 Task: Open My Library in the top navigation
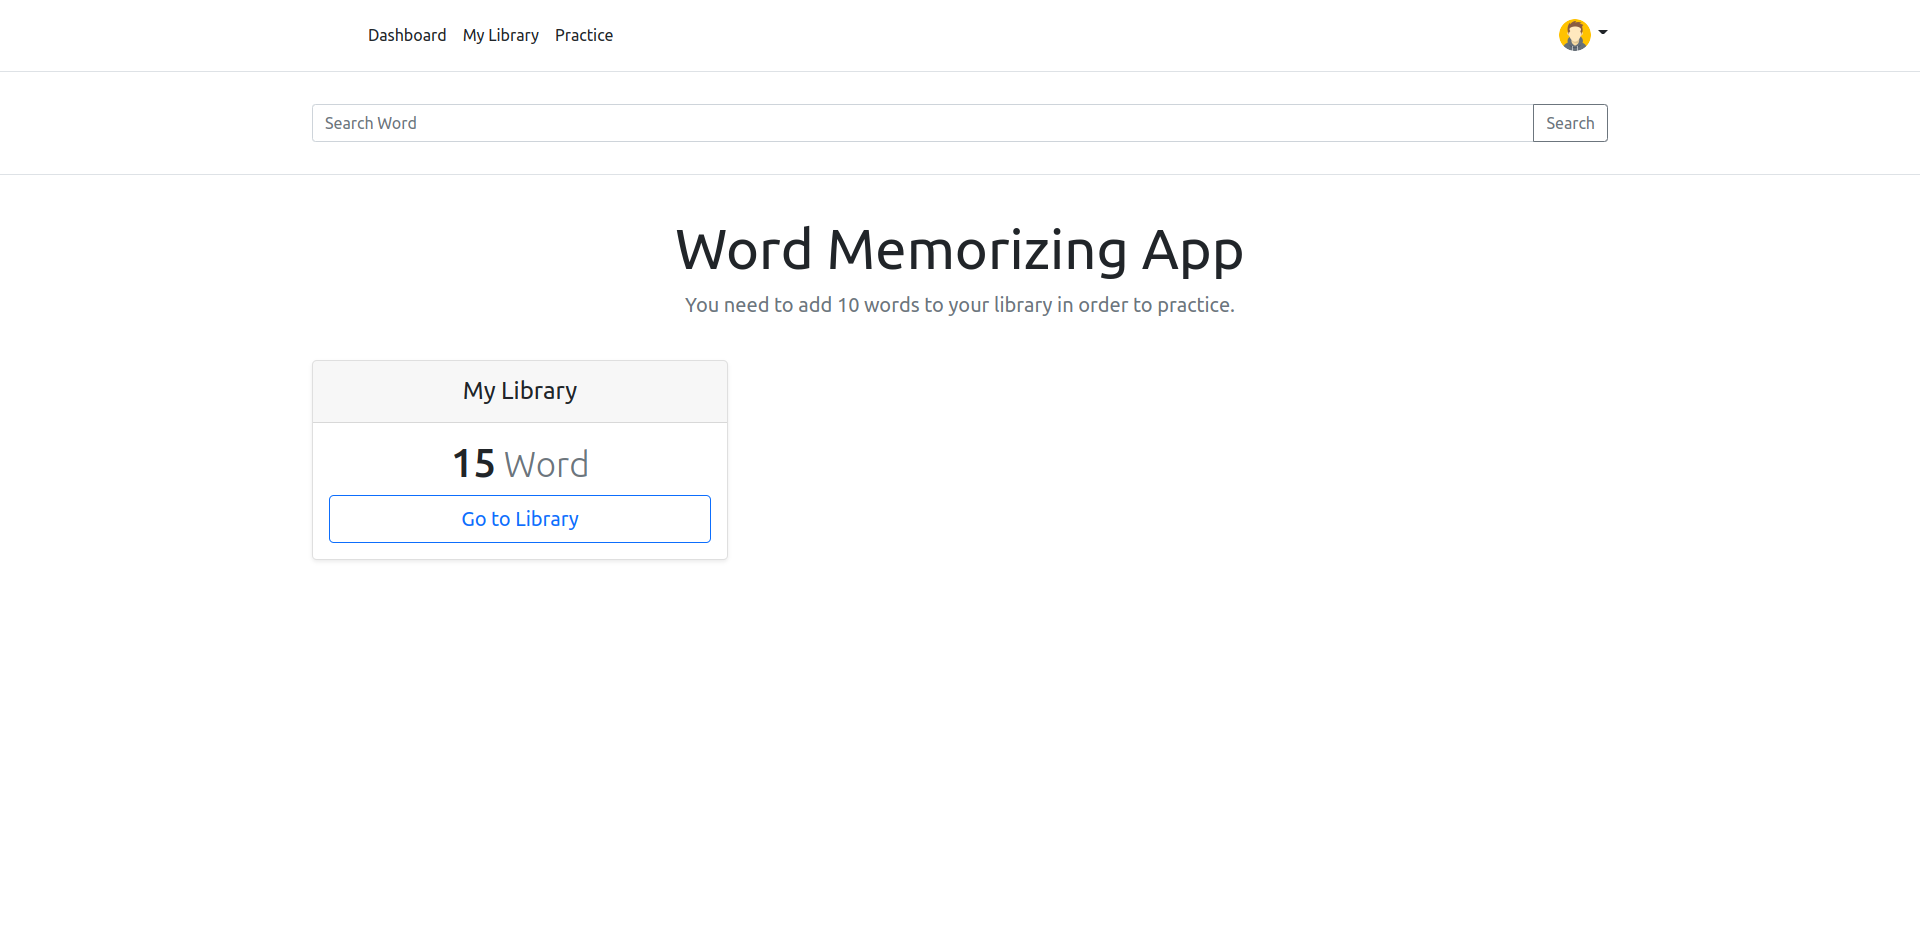pos(501,35)
